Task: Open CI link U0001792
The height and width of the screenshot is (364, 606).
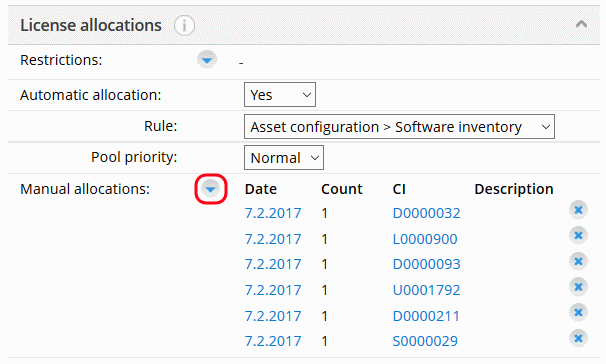Action: [426, 290]
